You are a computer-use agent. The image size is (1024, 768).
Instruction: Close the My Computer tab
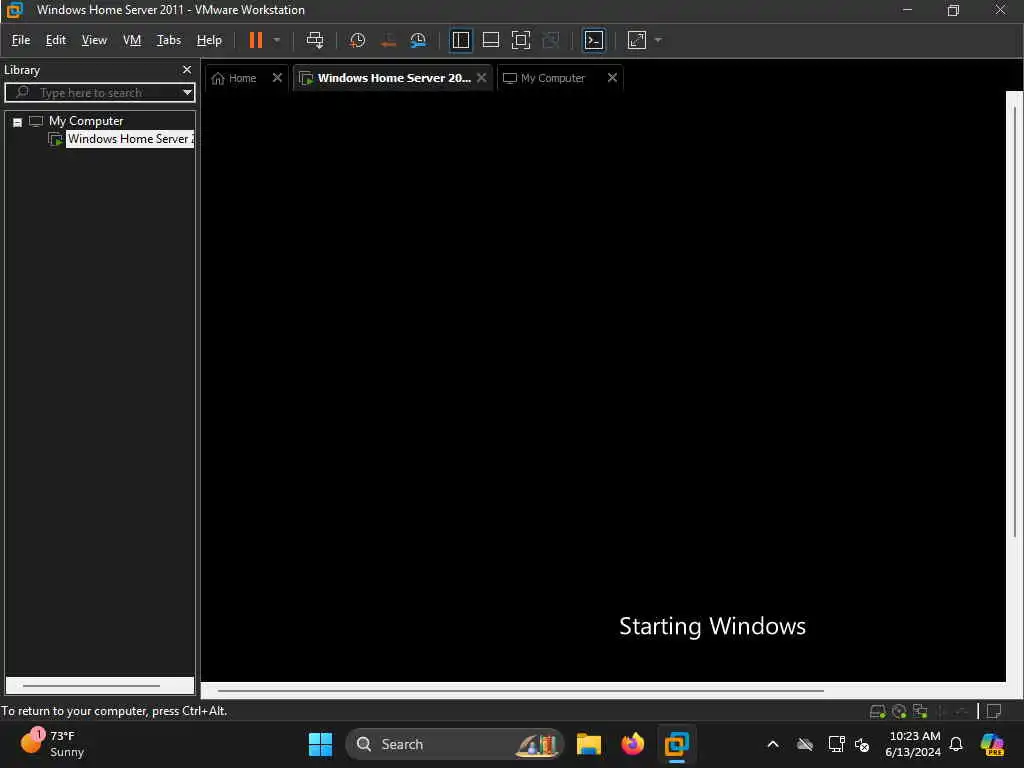coord(612,78)
